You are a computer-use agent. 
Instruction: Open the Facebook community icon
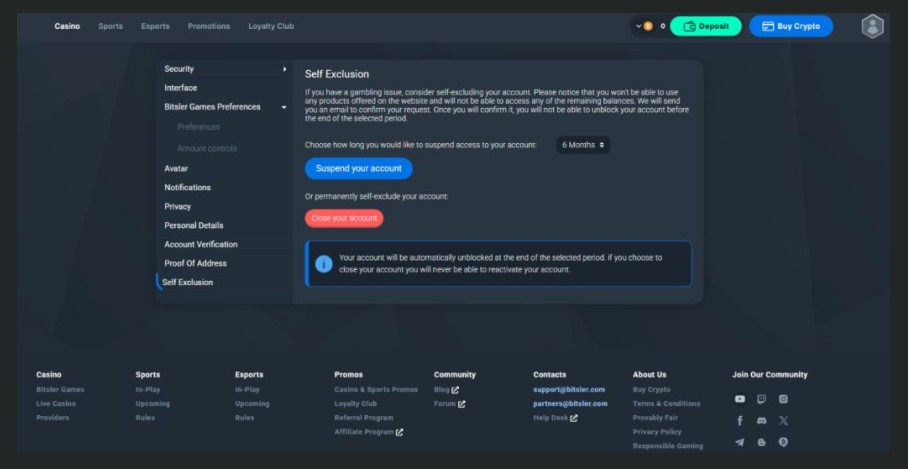pos(740,421)
